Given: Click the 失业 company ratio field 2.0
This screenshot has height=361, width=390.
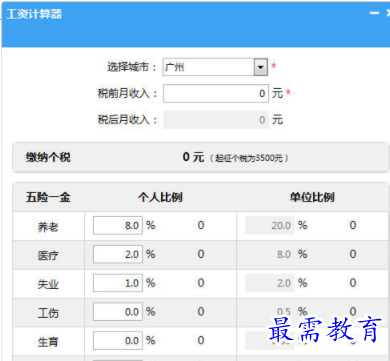Looking at the screenshot, I should coord(270,283).
